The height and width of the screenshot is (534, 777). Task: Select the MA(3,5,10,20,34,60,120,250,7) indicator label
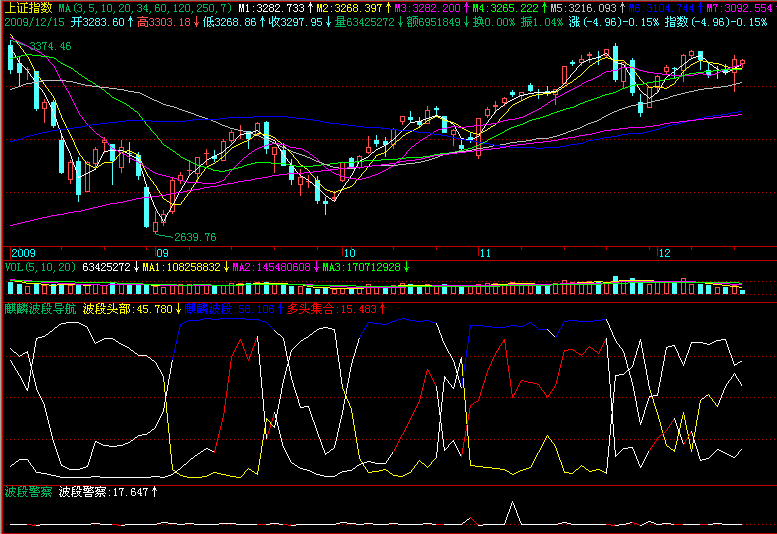(145, 8)
